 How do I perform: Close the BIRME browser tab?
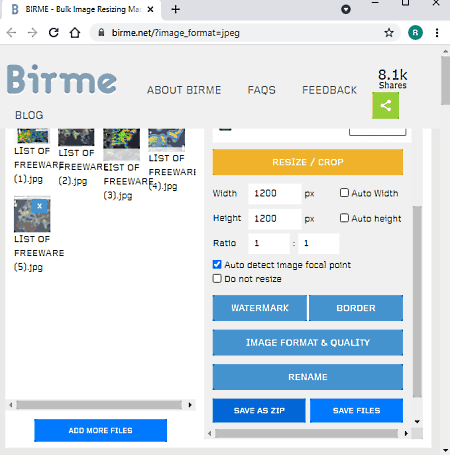pyautogui.click(x=150, y=9)
